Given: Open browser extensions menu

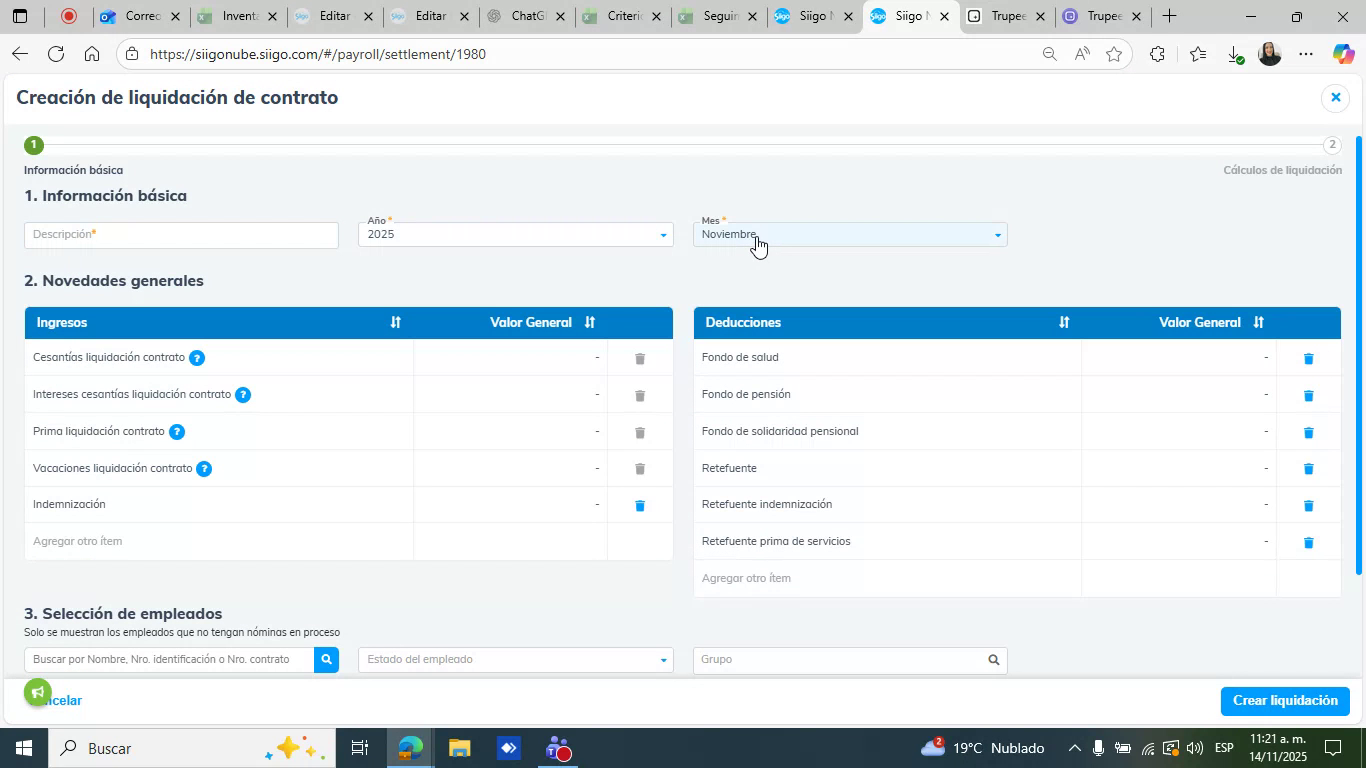Looking at the screenshot, I should (x=1157, y=54).
